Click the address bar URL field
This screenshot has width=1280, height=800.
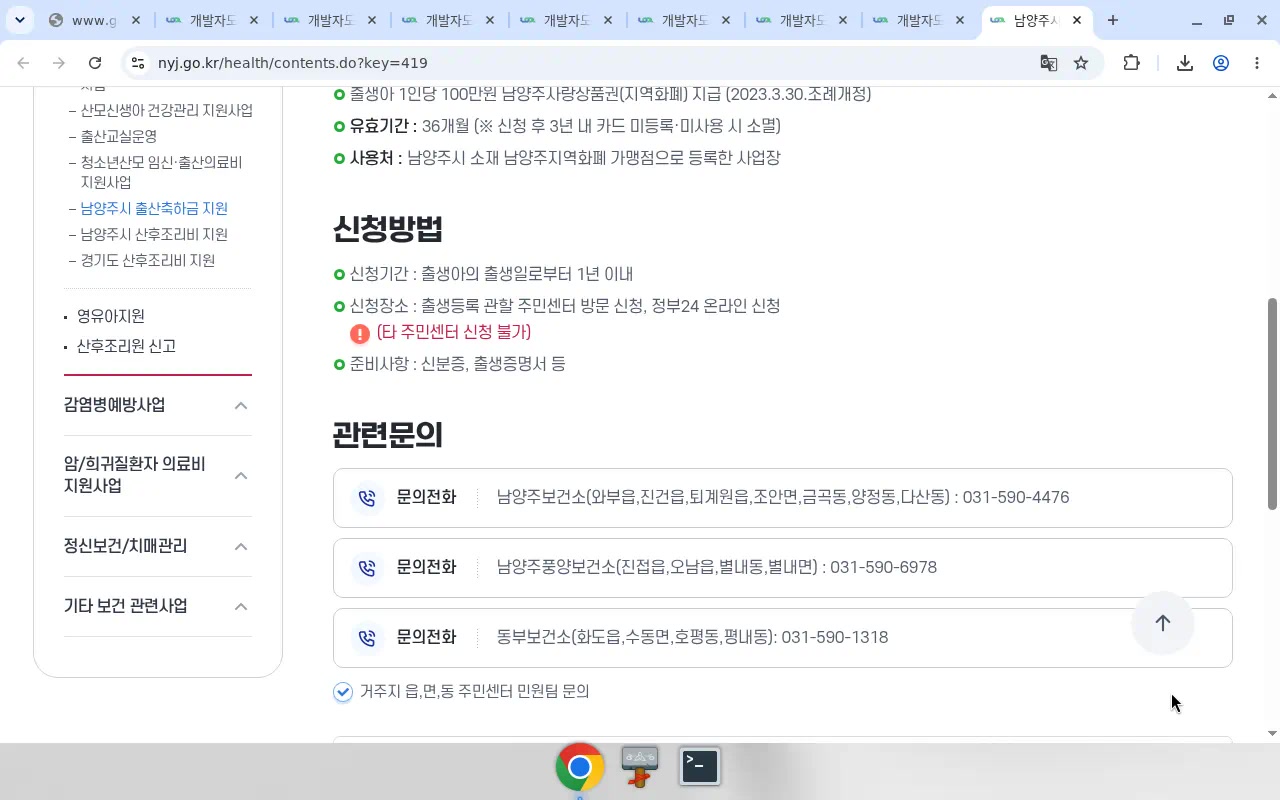pos(590,63)
